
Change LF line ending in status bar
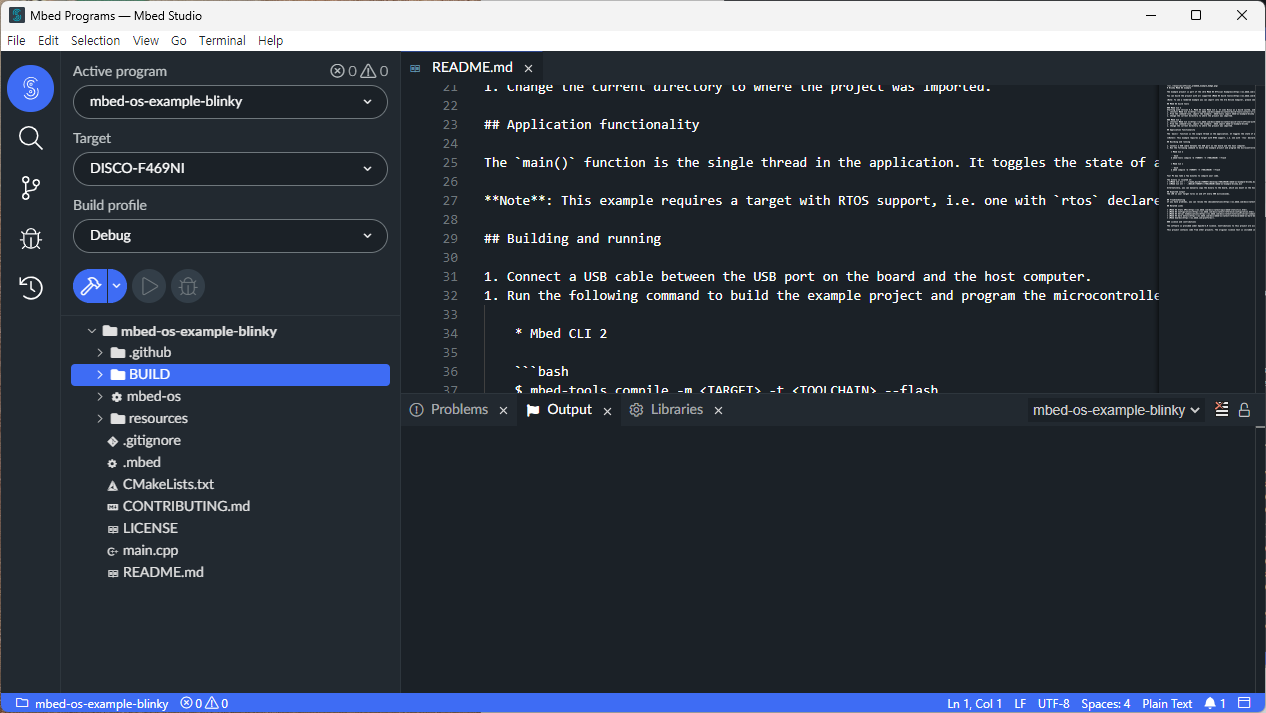coord(1020,703)
